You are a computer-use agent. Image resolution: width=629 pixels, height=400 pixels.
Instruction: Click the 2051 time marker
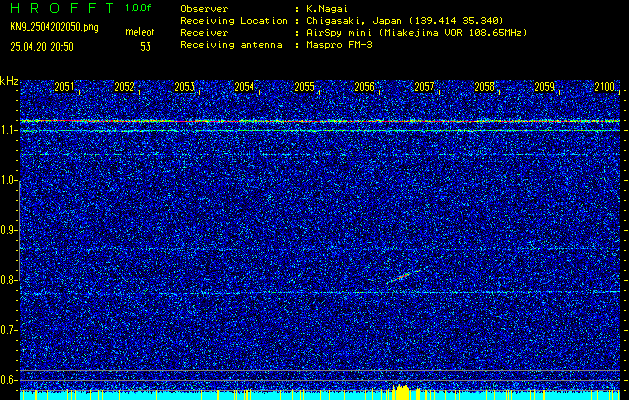(64, 87)
